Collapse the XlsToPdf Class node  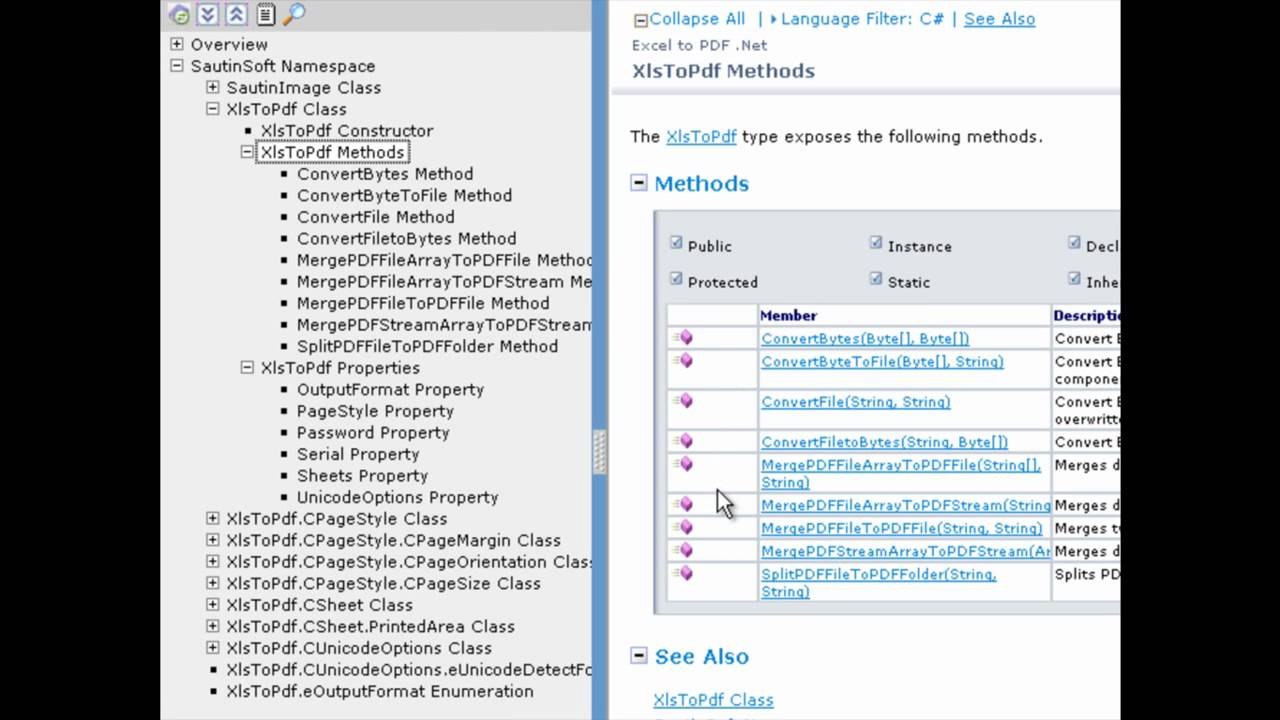(x=212, y=109)
